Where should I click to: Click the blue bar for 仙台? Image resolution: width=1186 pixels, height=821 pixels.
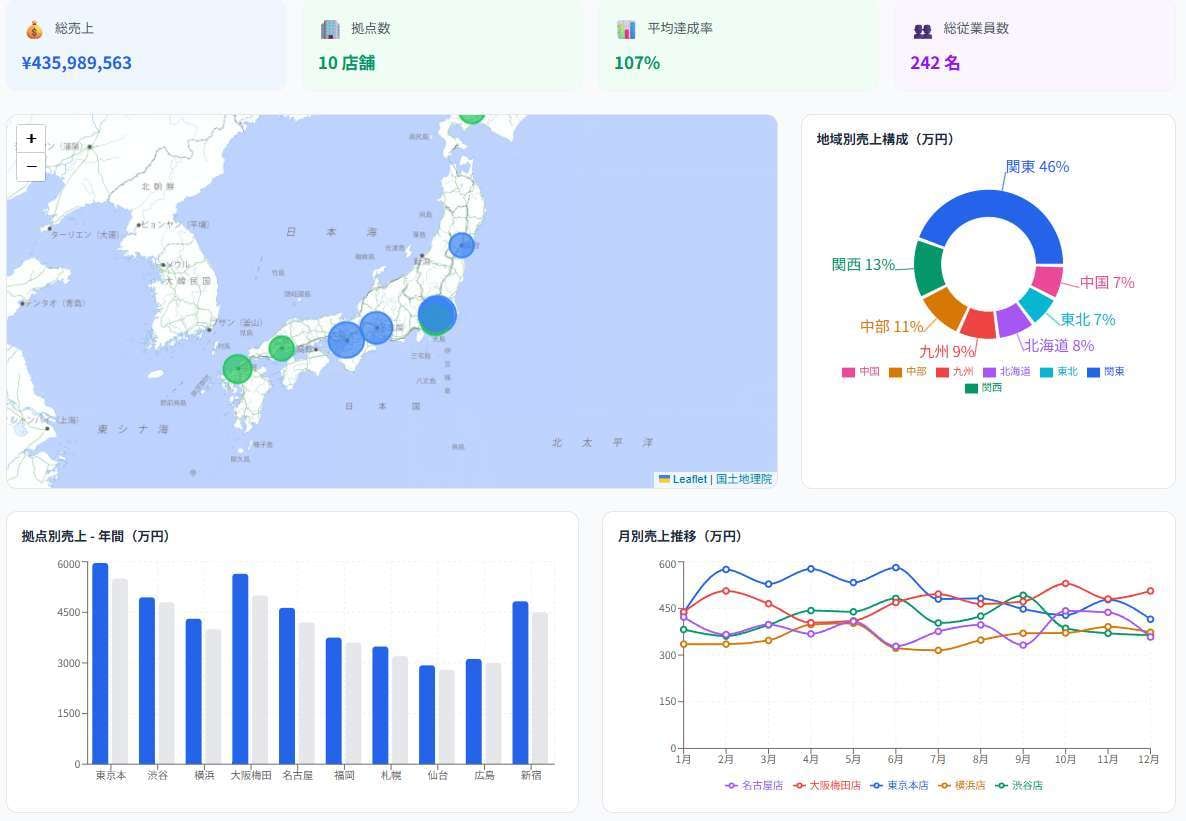click(427, 715)
